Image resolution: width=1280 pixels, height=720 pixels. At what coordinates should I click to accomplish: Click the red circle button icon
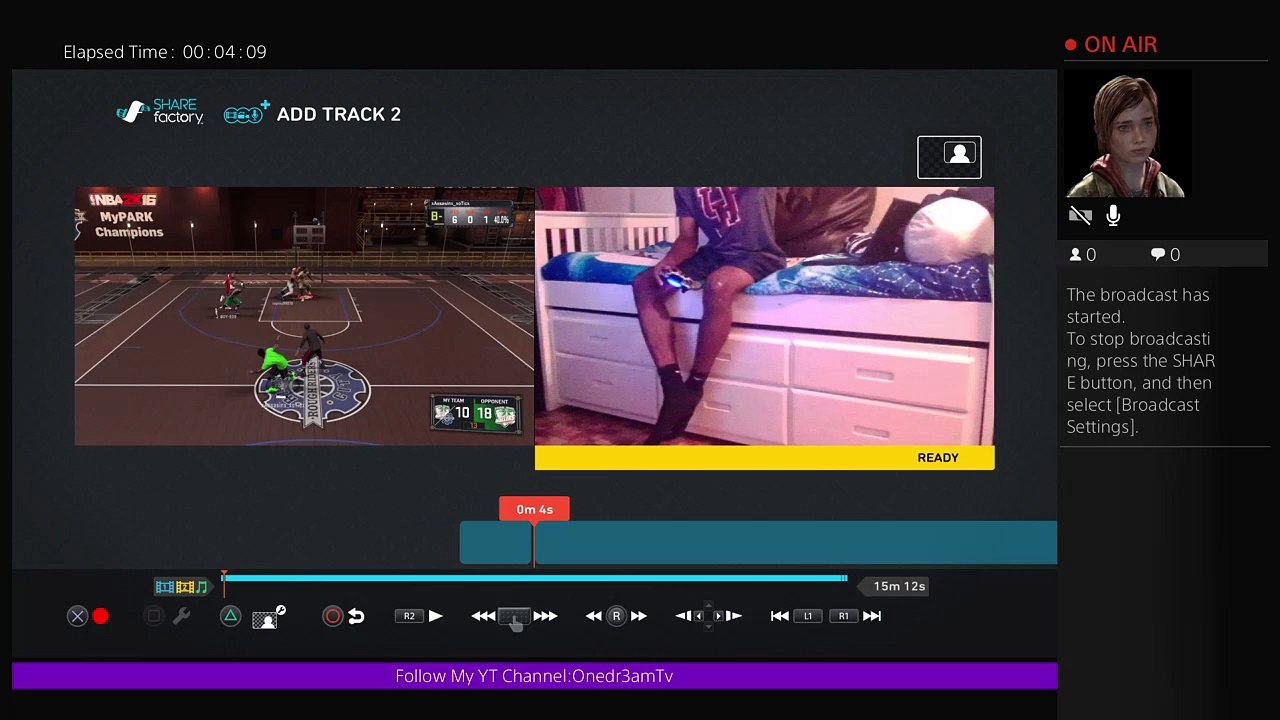coord(333,616)
